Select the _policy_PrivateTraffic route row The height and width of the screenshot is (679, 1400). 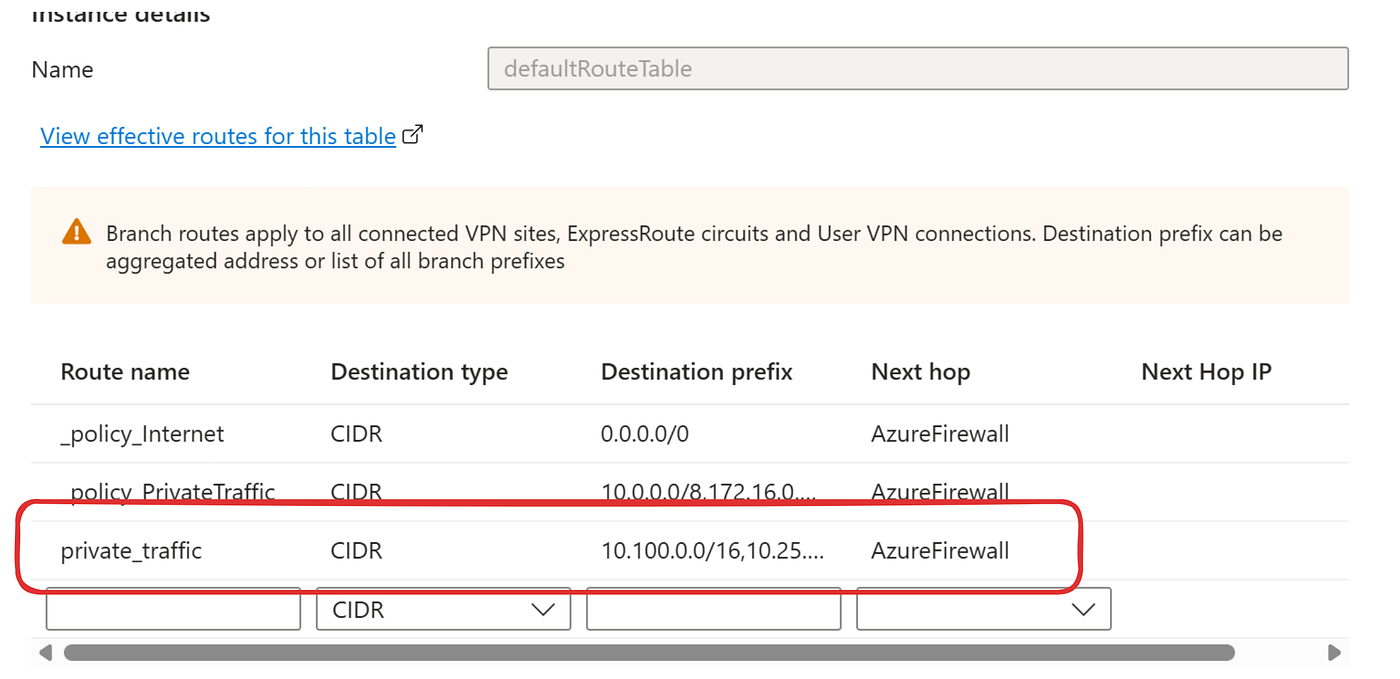(x=690, y=491)
